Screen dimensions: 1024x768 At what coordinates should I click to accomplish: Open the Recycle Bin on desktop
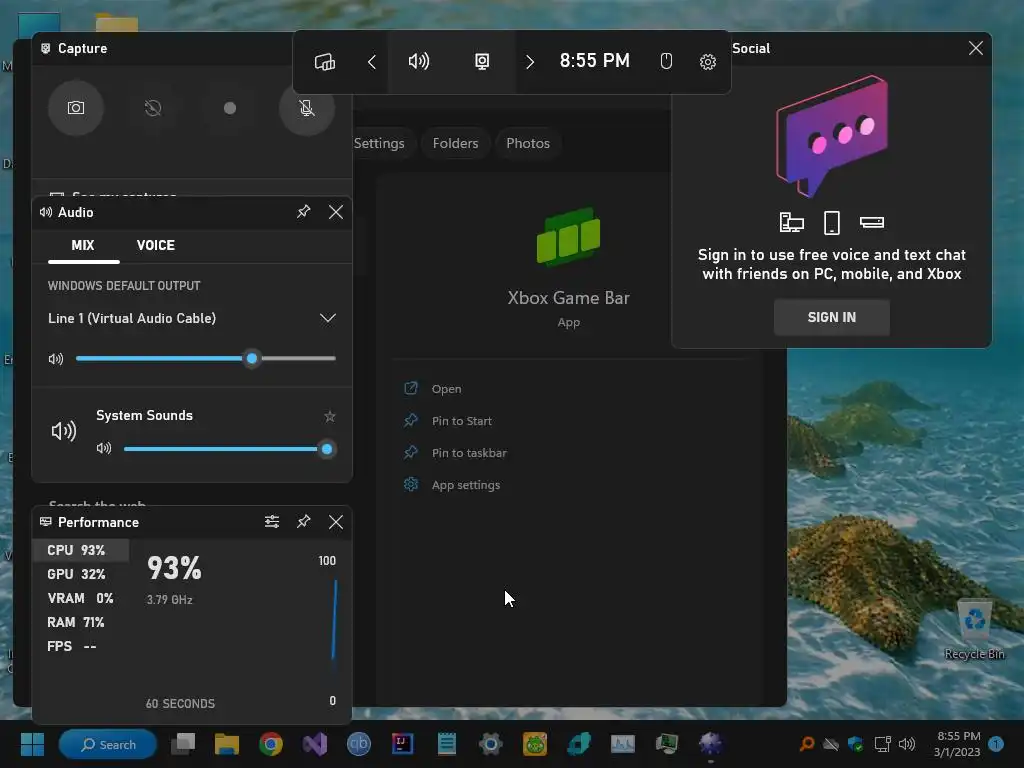pyautogui.click(x=974, y=629)
